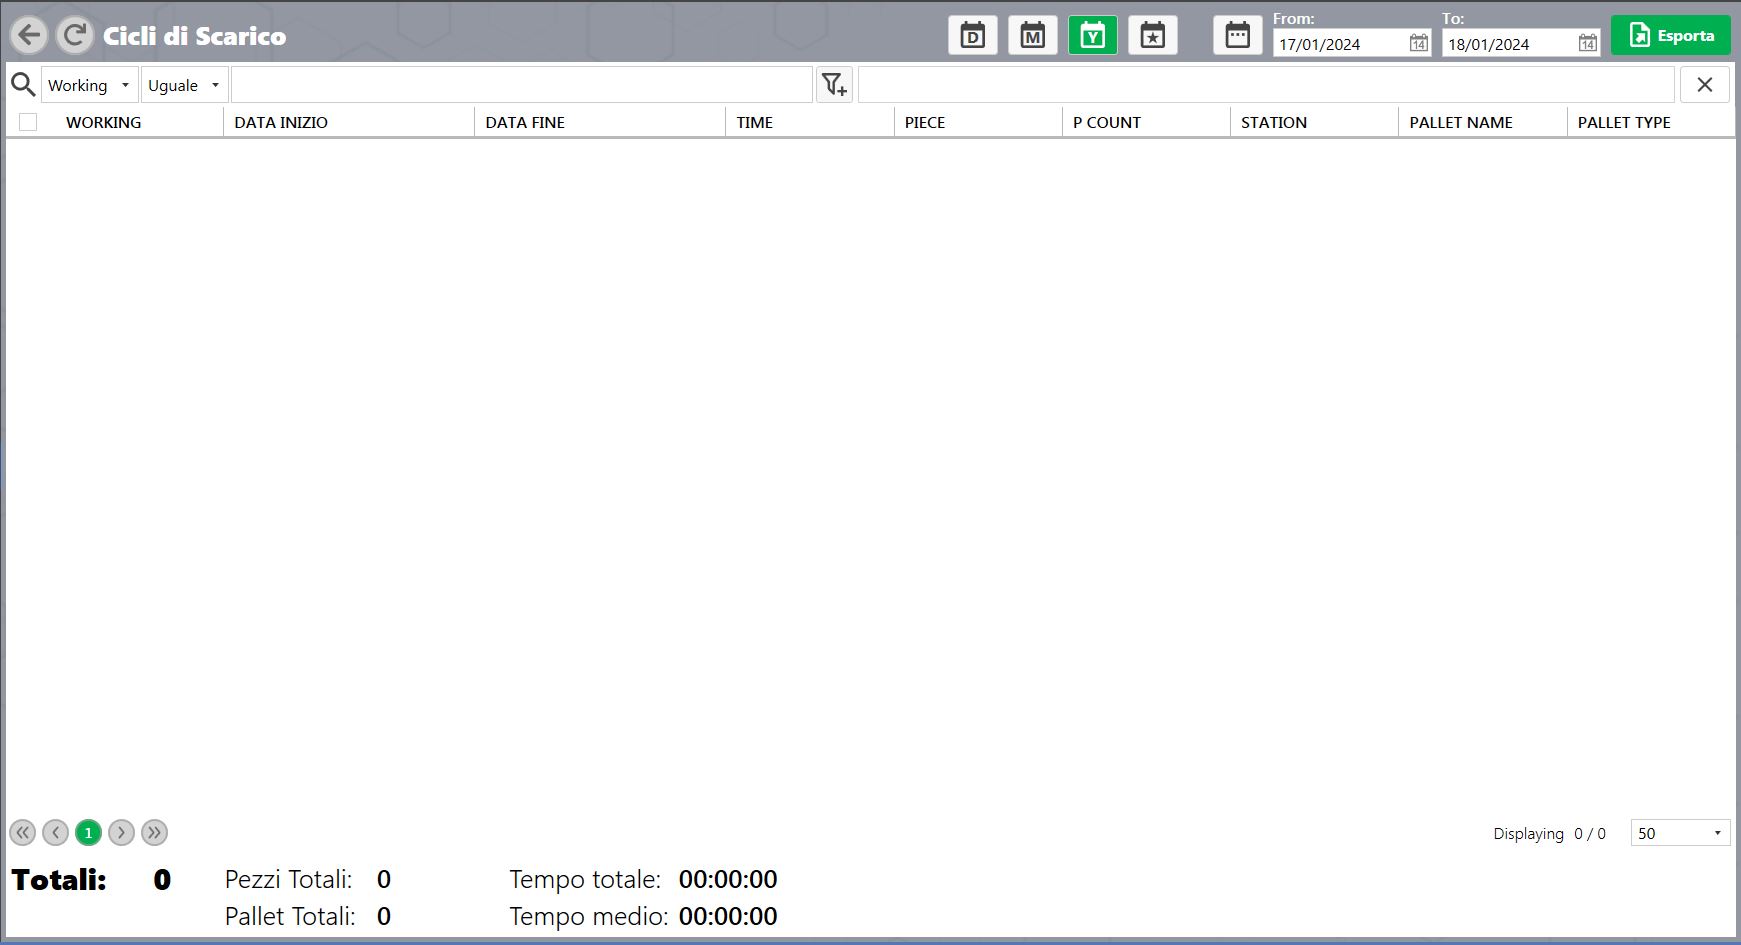Add a filter with the funnel plus icon
1741x945 pixels.
click(x=834, y=85)
